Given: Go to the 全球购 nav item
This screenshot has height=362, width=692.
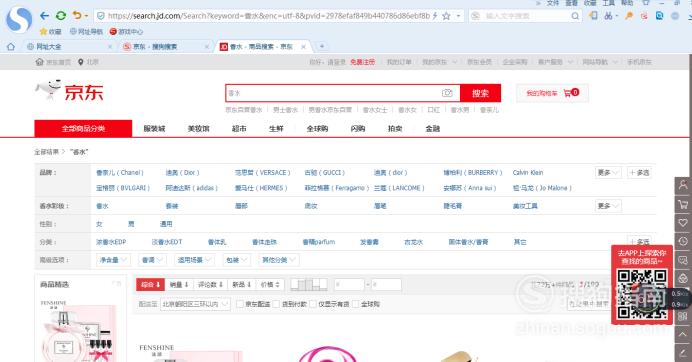Looking at the screenshot, I should coord(317,129).
